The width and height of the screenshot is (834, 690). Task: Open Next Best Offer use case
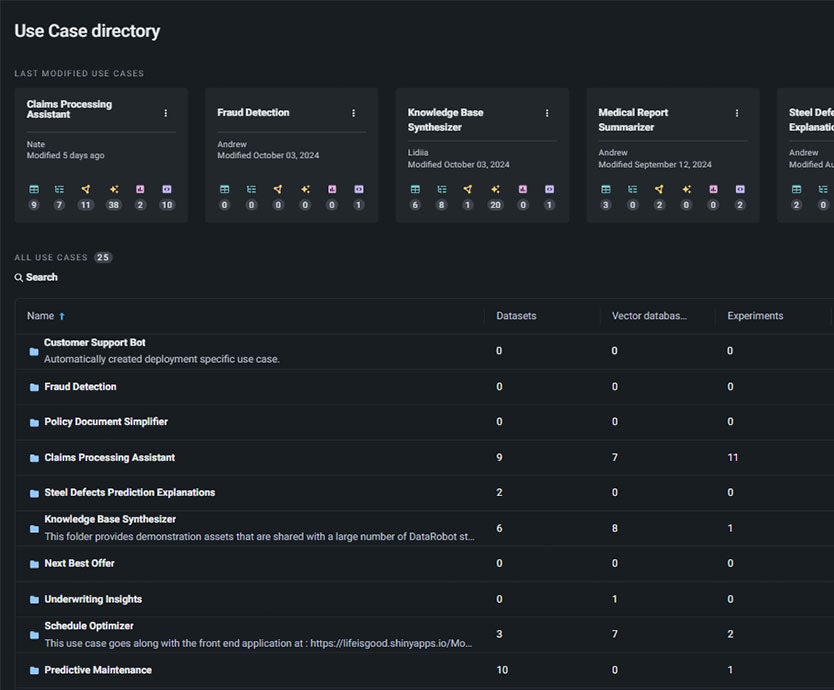(79, 563)
